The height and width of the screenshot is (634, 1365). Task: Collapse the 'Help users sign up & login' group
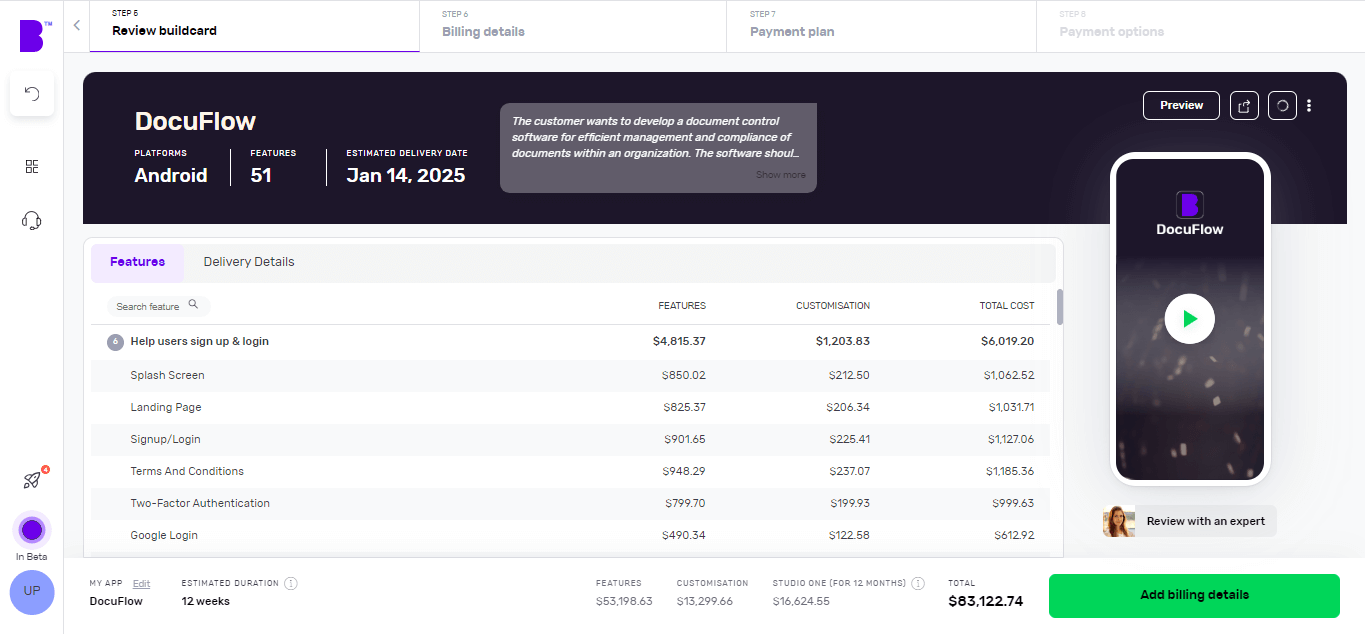pos(115,342)
